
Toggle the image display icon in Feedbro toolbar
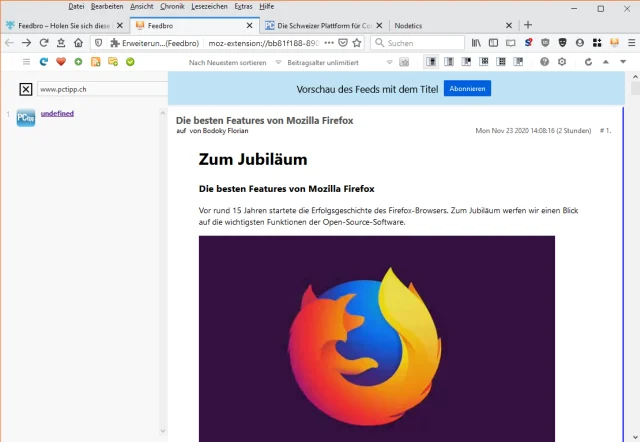point(404,62)
